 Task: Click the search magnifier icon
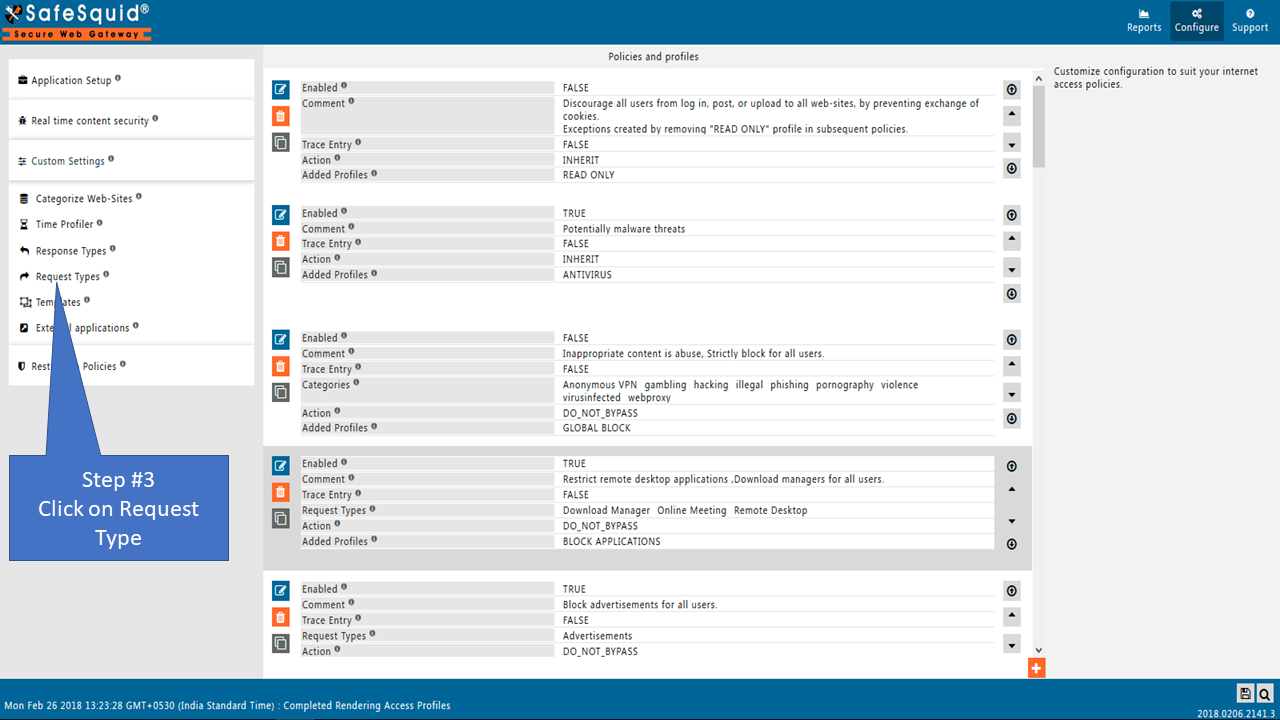[x=1265, y=693]
